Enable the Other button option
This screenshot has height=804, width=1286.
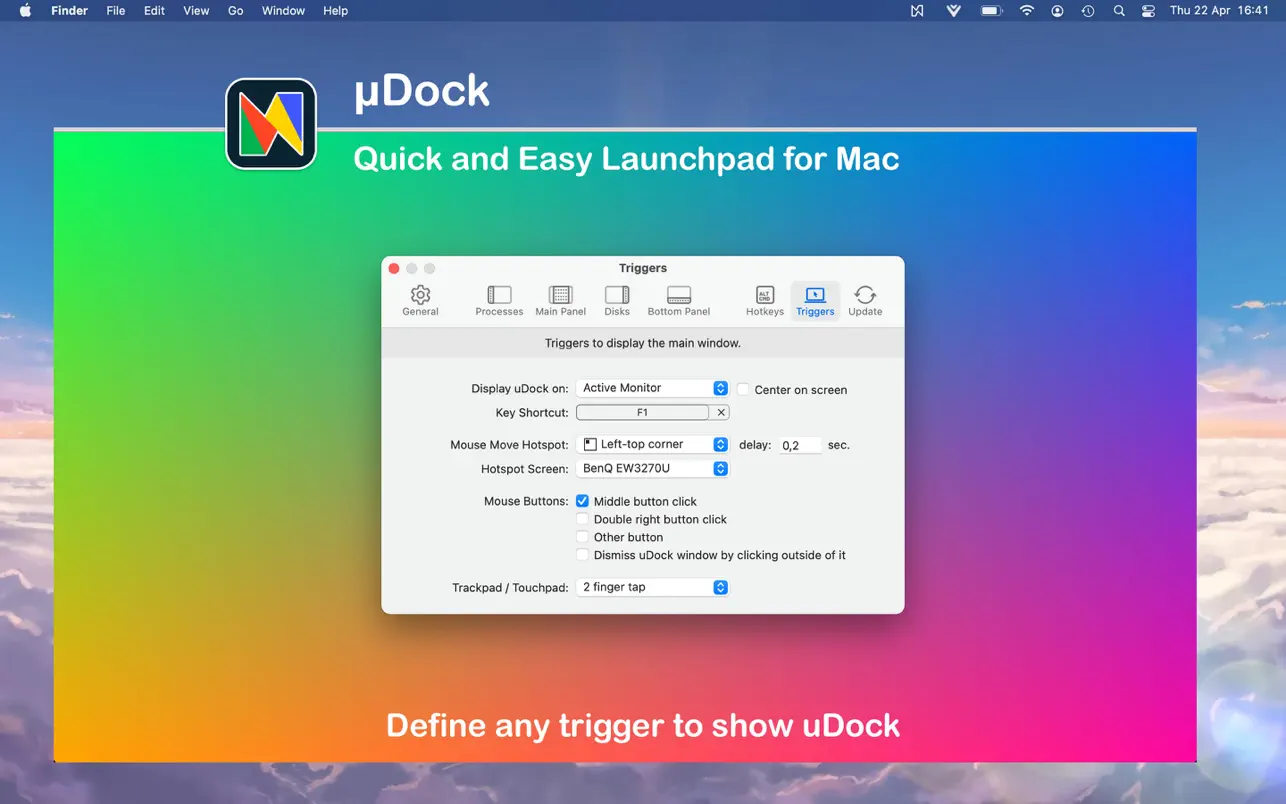(582, 537)
